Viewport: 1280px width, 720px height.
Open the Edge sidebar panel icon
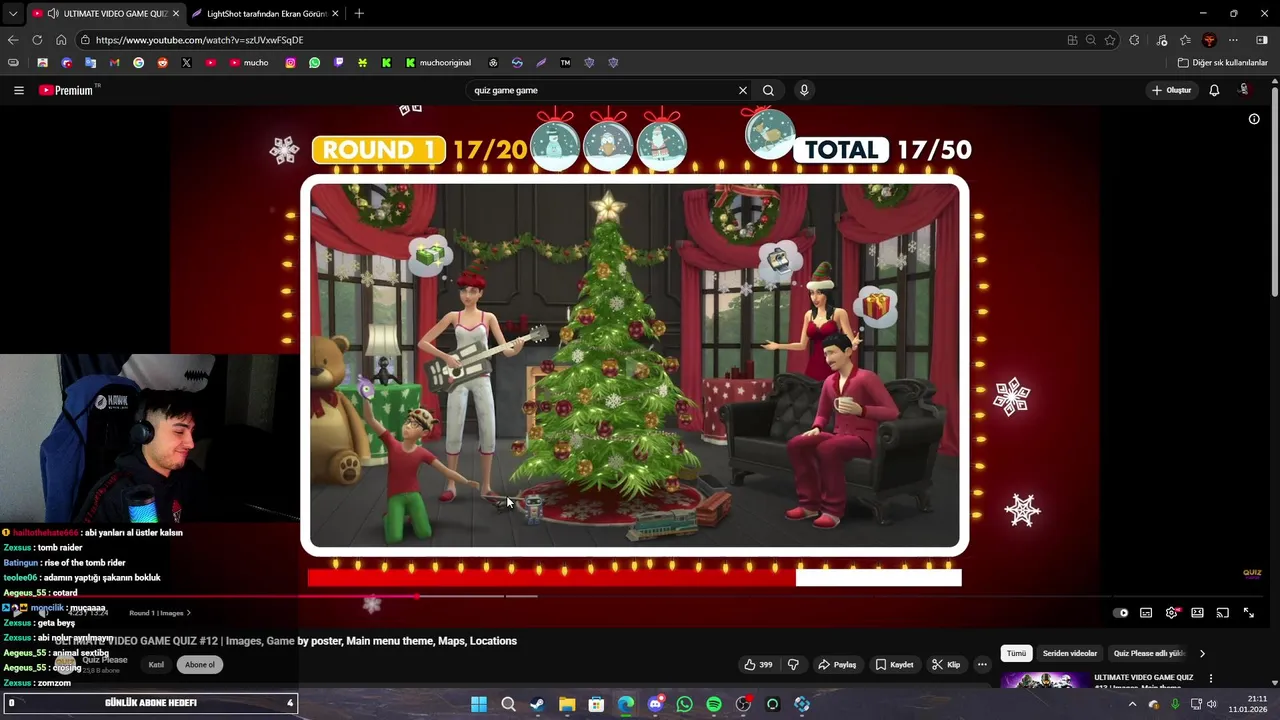(x=1261, y=40)
